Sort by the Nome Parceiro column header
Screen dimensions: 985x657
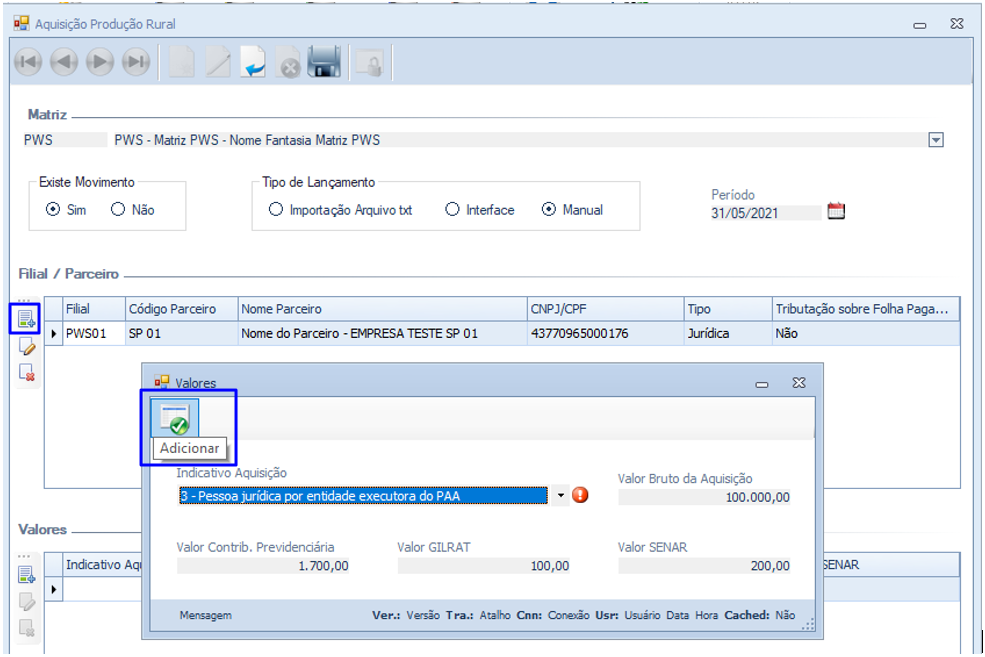click(x=380, y=309)
